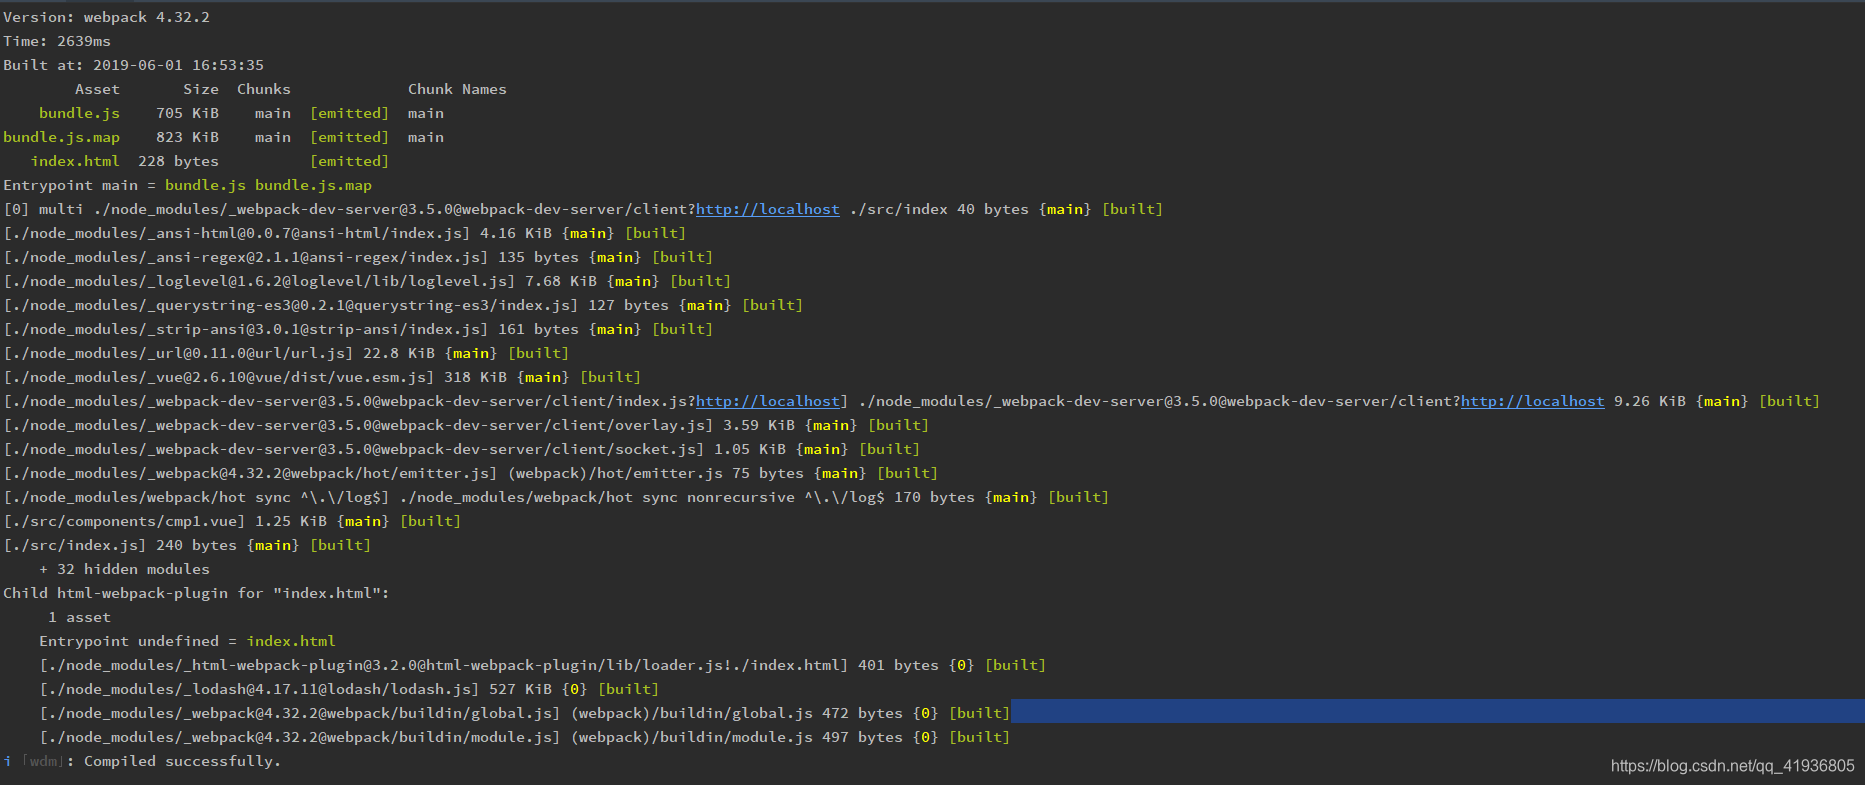Click the 'Compiled successfully.' message
The image size is (1865, 785).
click(x=182, y=761)
